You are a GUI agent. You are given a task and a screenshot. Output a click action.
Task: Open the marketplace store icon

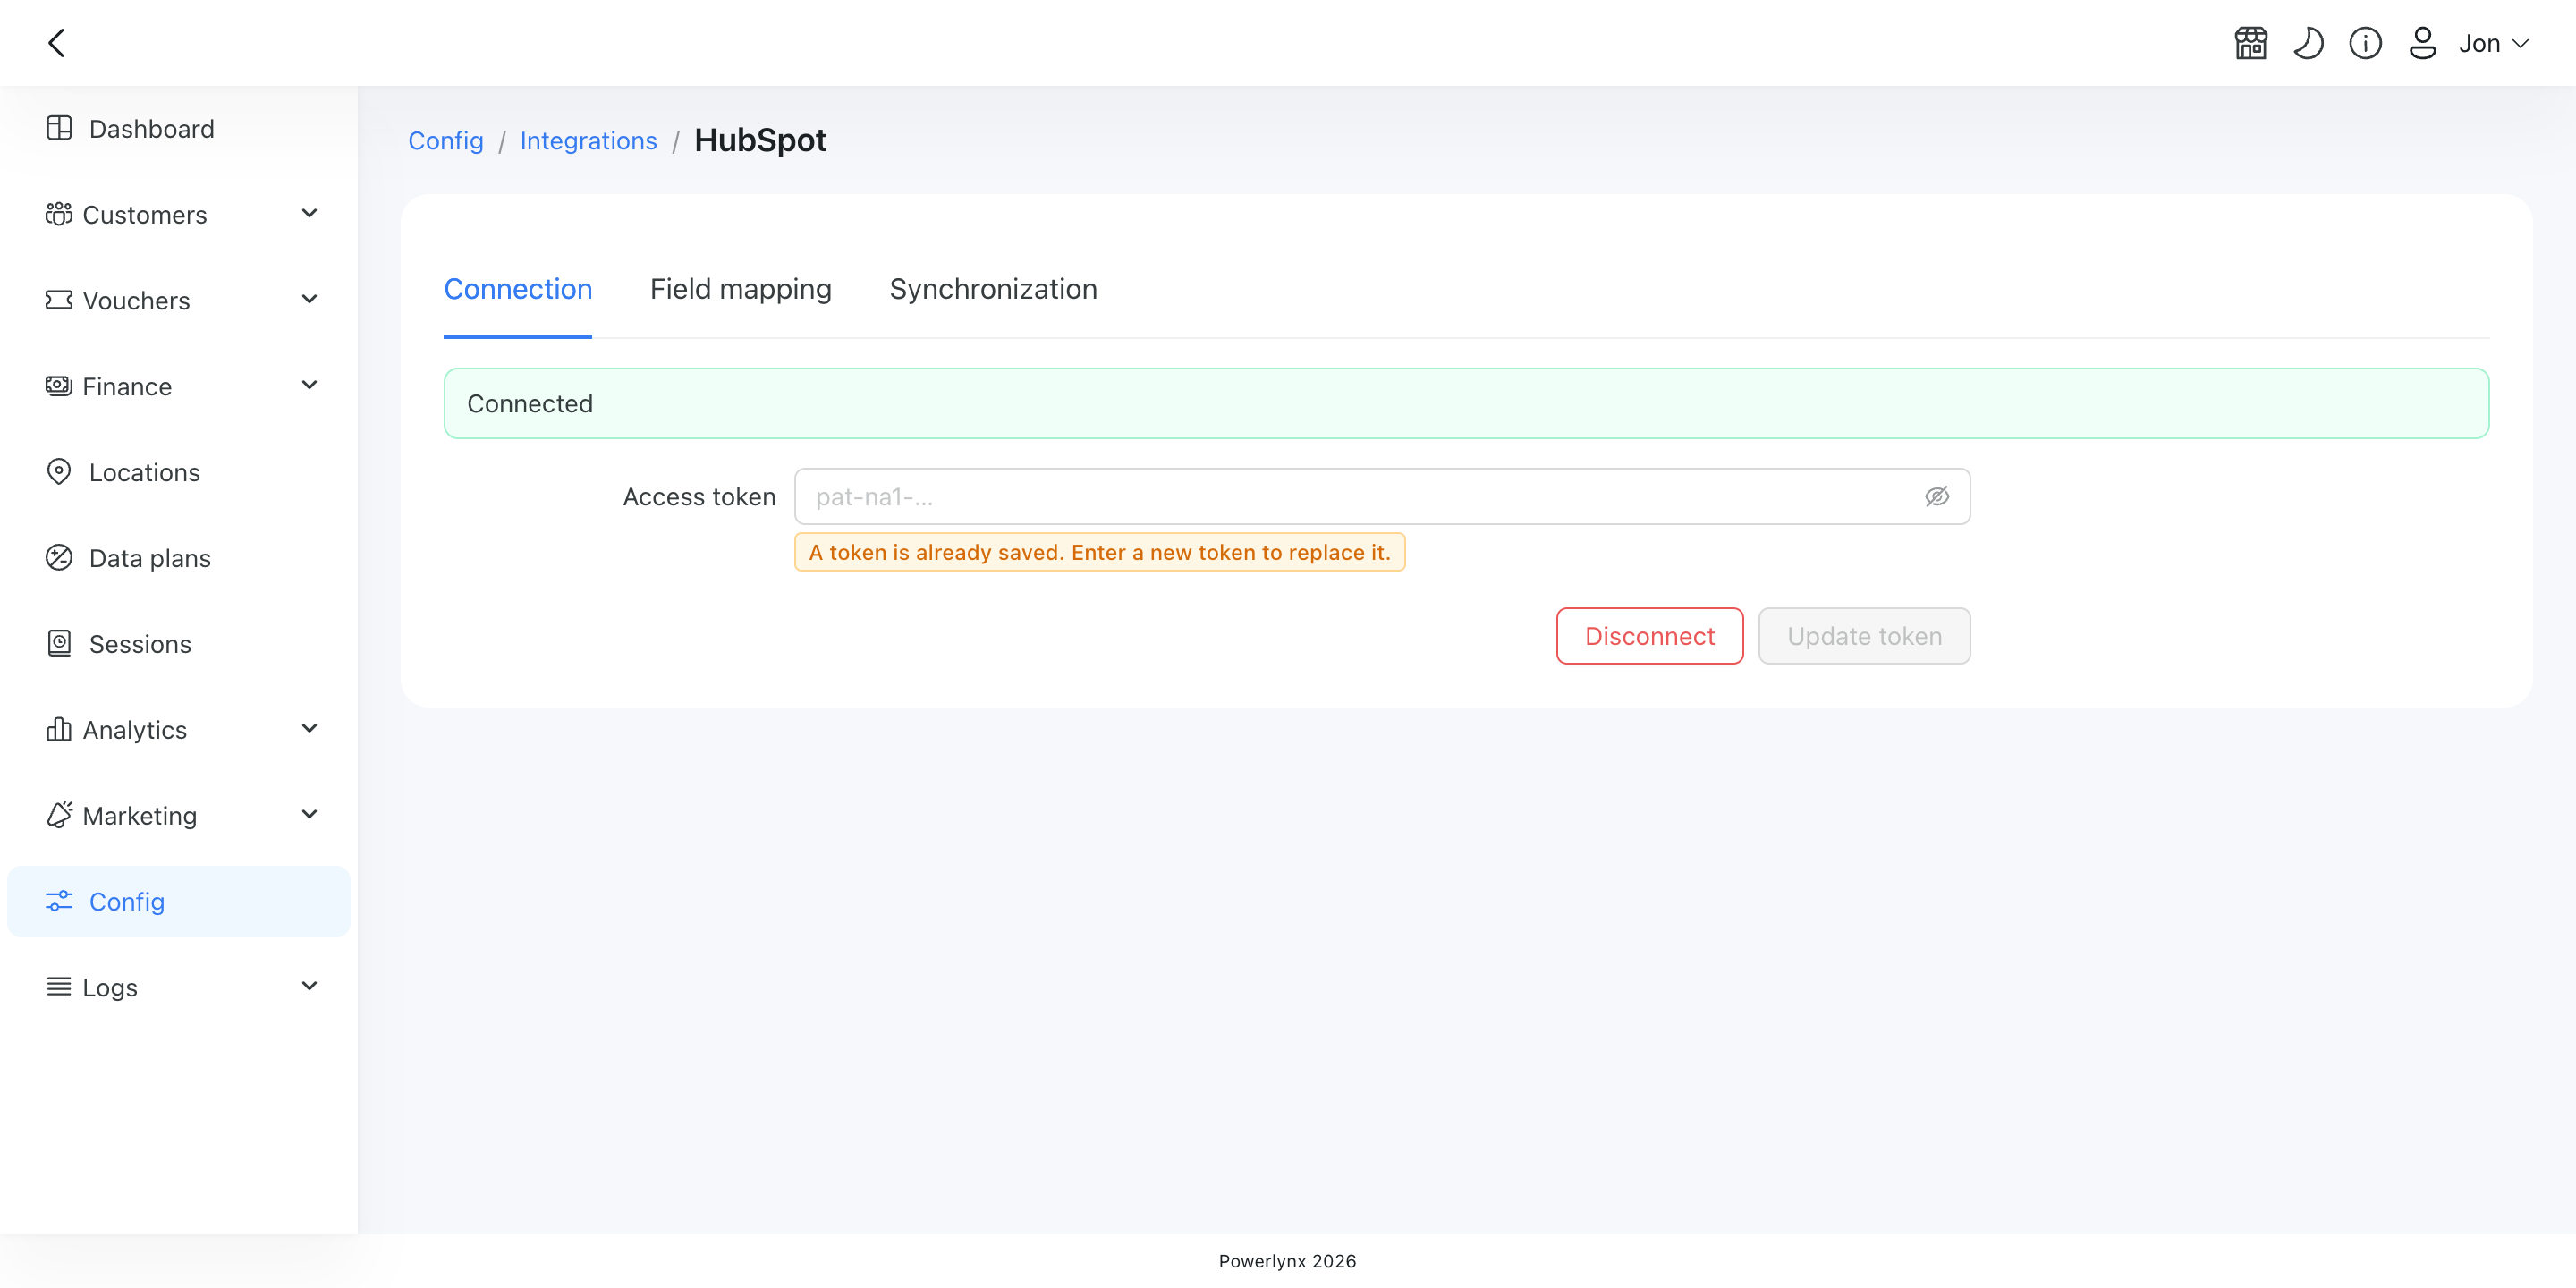2251,43
